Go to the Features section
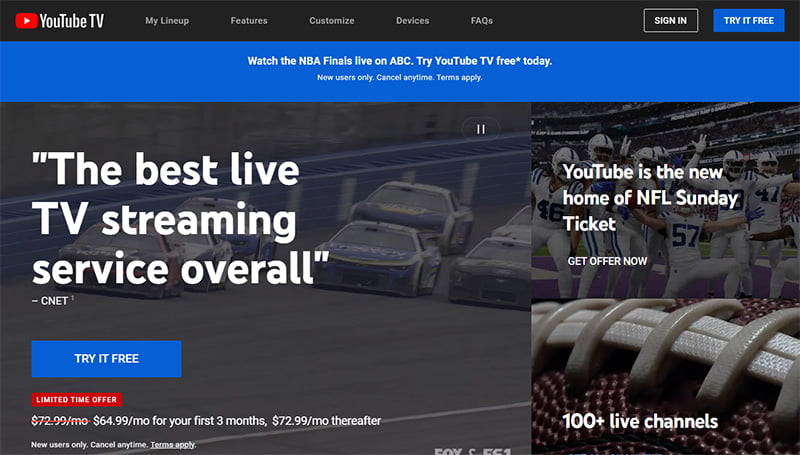This screenshot has height=455, width=800. click(249, 21)
